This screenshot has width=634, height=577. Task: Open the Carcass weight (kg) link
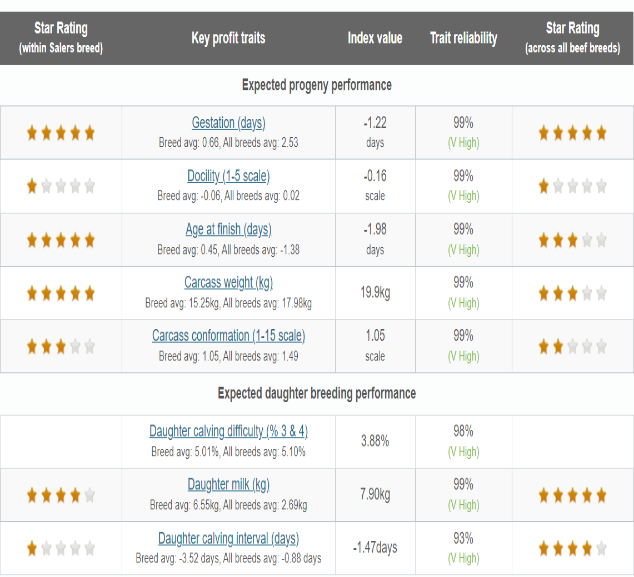coord(228,283)
